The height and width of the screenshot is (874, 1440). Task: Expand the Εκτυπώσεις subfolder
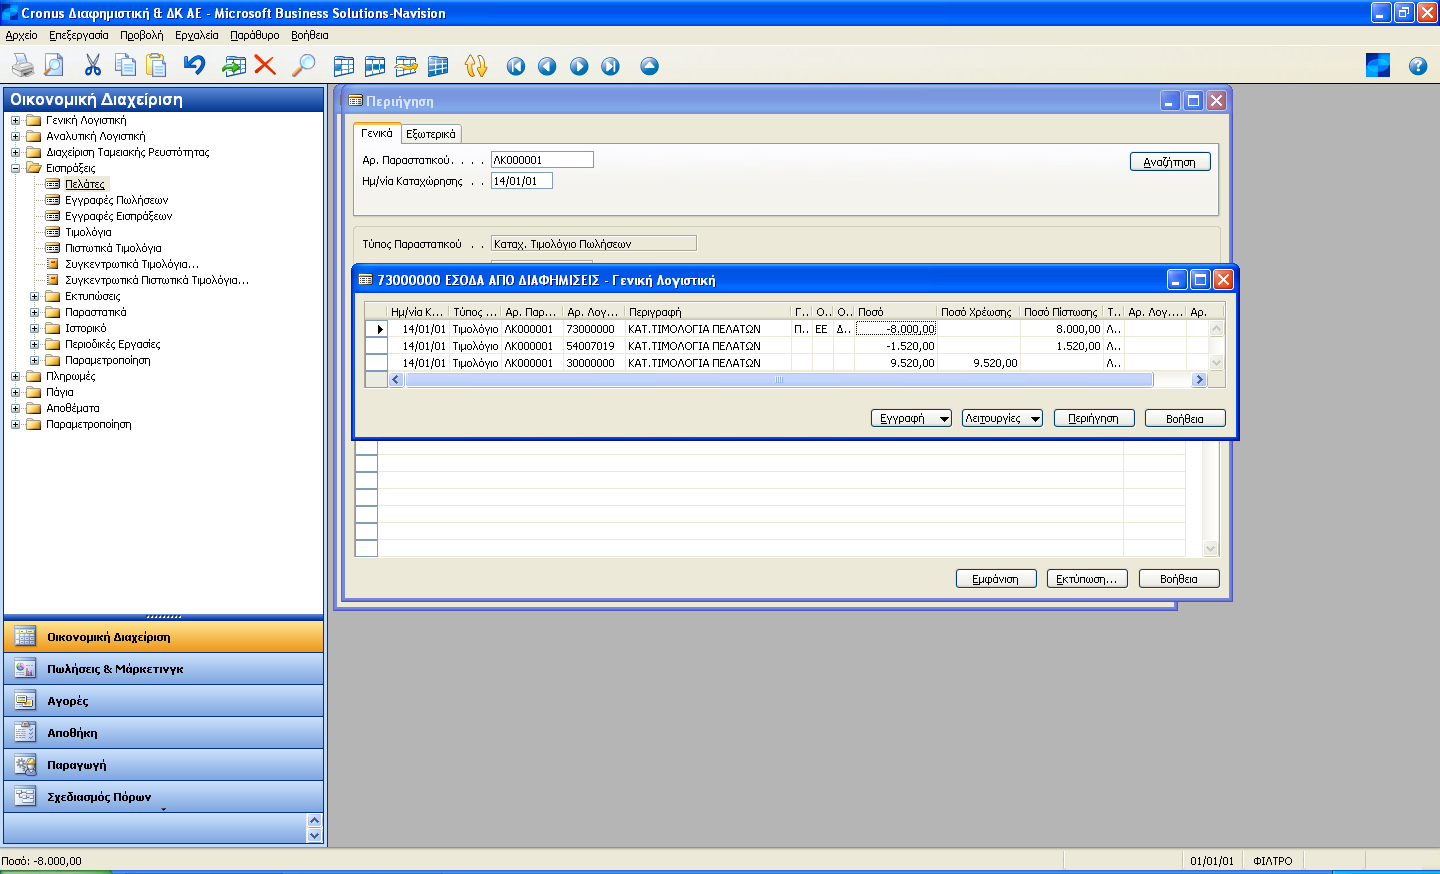click(x=35, y=296)
